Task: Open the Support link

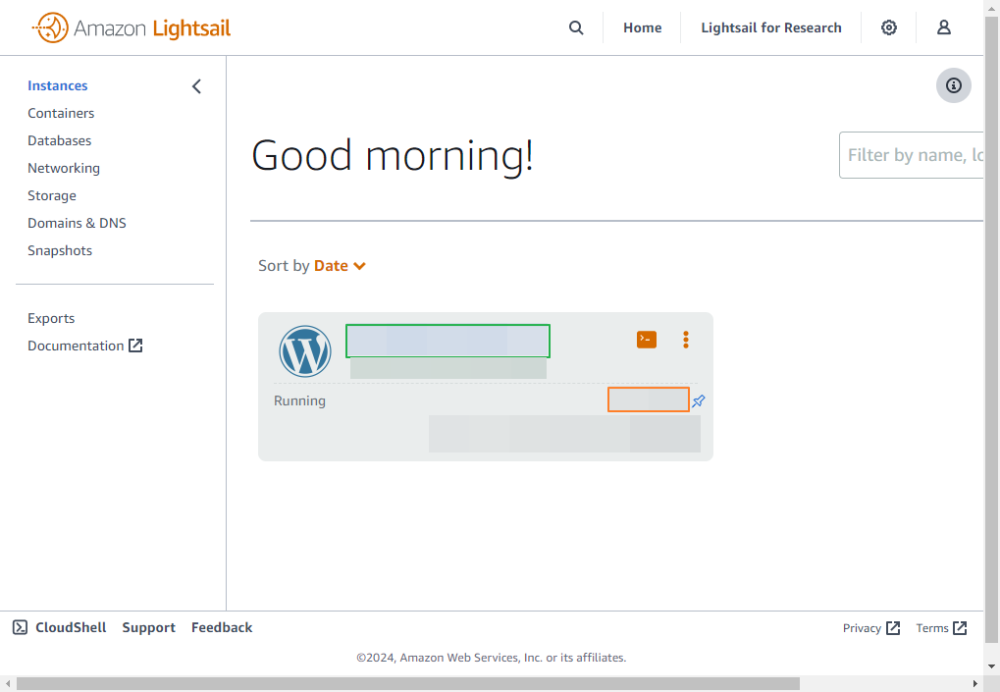Action: coord(149,628)
